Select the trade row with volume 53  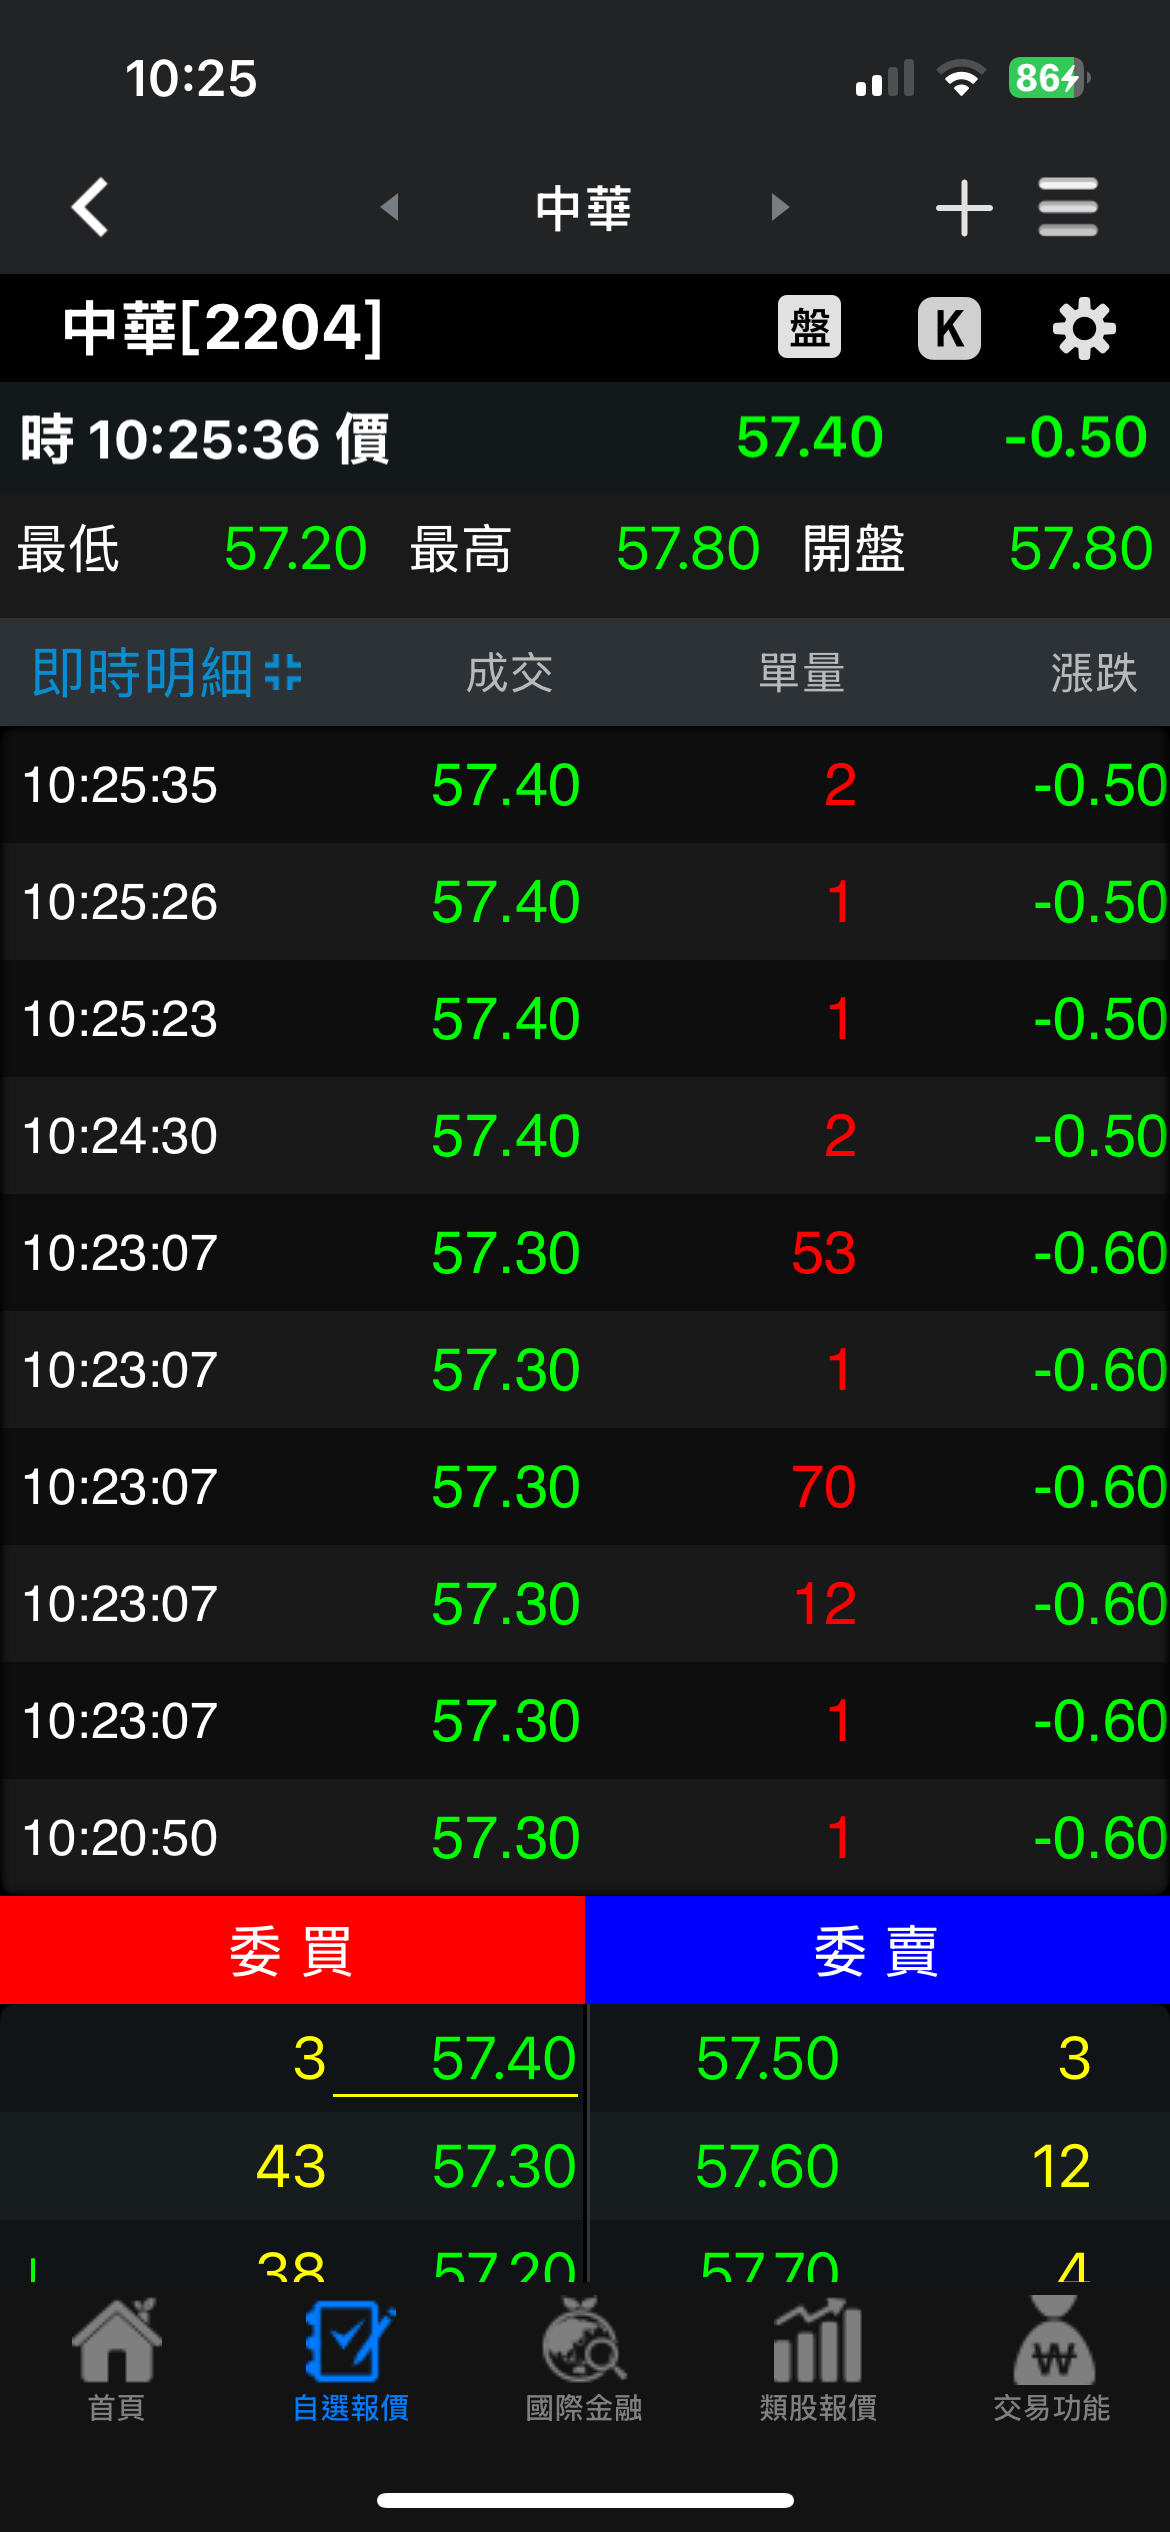click(x=585, y=1253)
